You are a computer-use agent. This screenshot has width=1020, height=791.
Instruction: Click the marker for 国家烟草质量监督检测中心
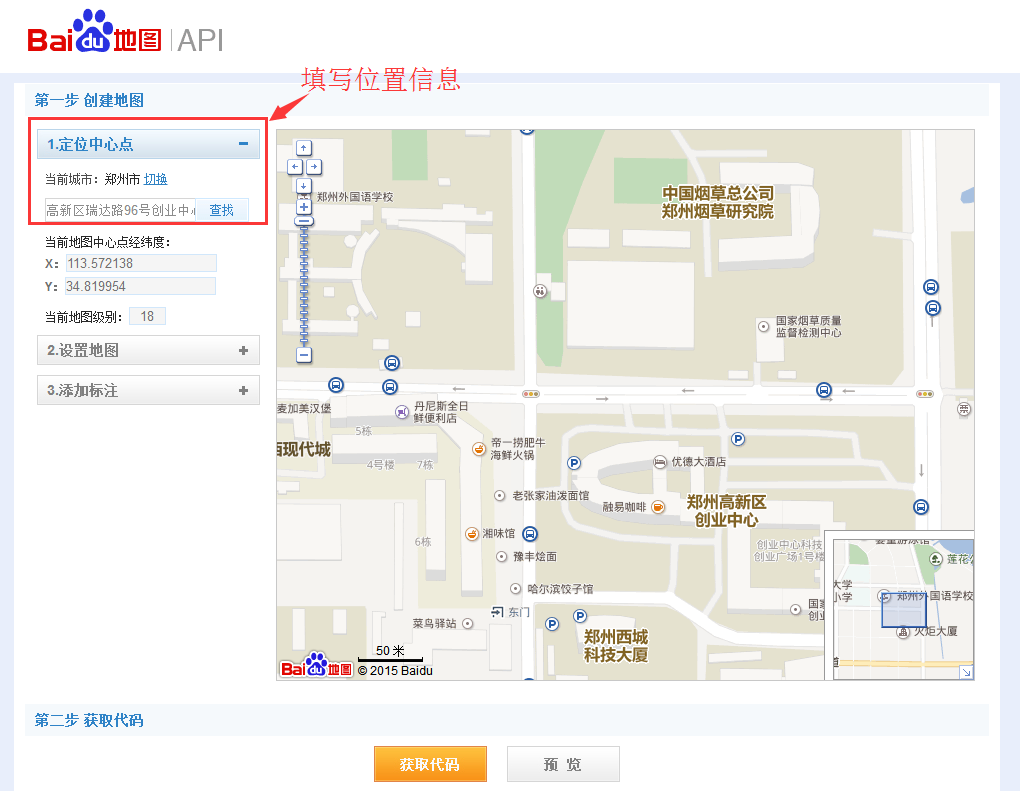tap(764, 327)
